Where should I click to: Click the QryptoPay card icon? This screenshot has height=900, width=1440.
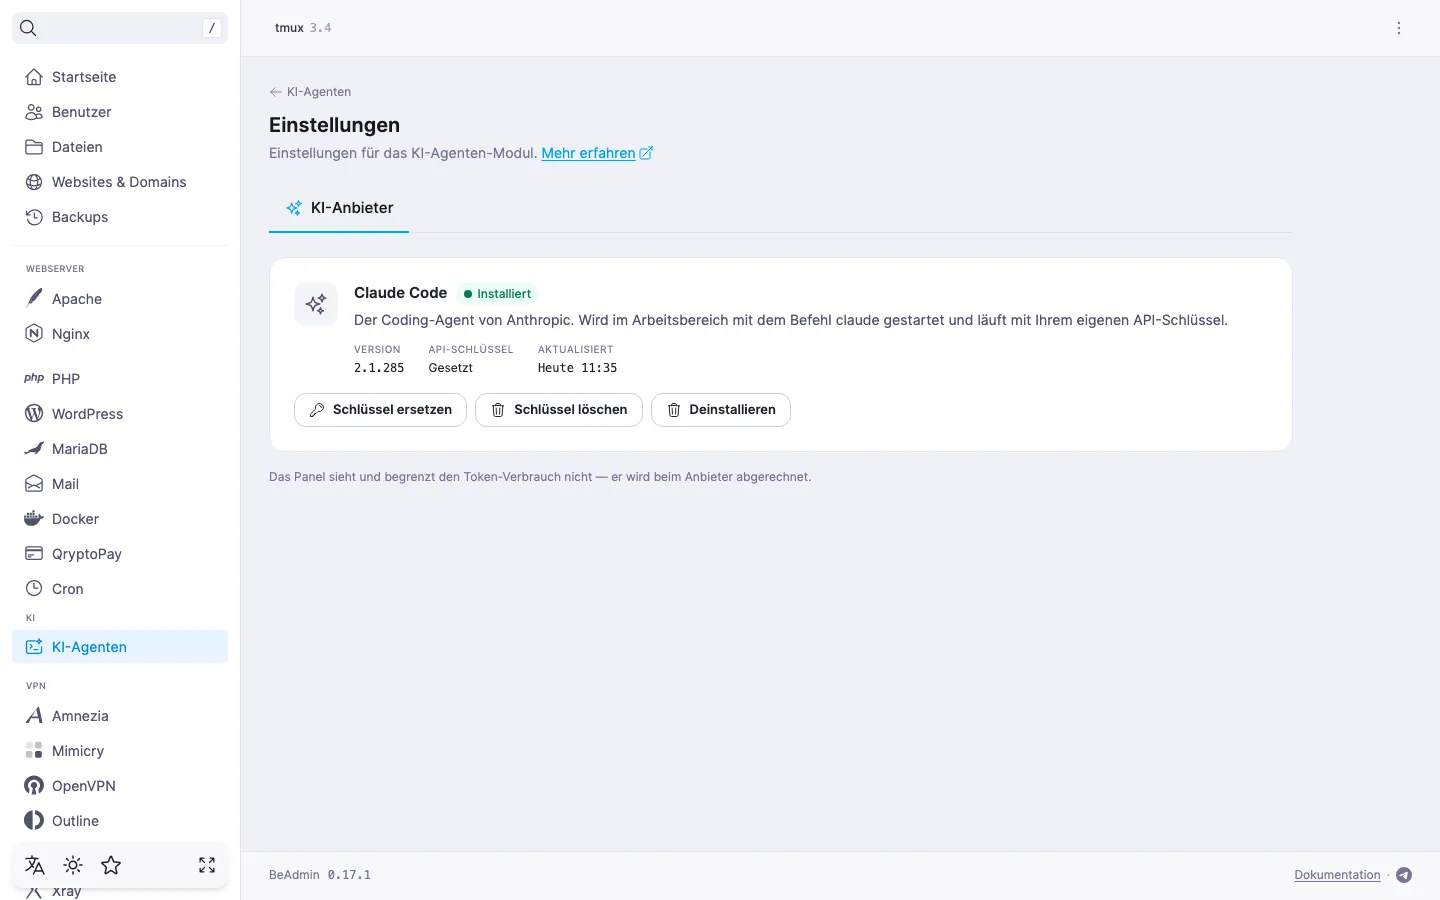[x=34, y=554]
